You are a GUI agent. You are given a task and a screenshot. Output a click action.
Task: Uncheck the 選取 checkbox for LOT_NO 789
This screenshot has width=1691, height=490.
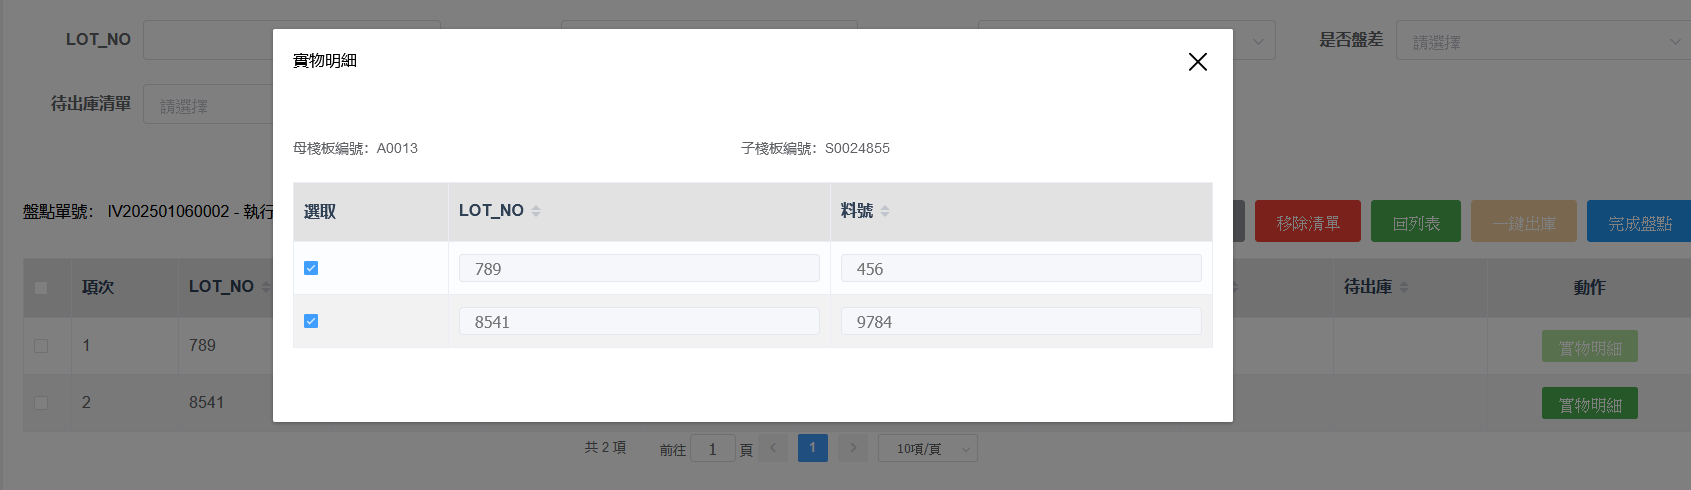point(311,268)
